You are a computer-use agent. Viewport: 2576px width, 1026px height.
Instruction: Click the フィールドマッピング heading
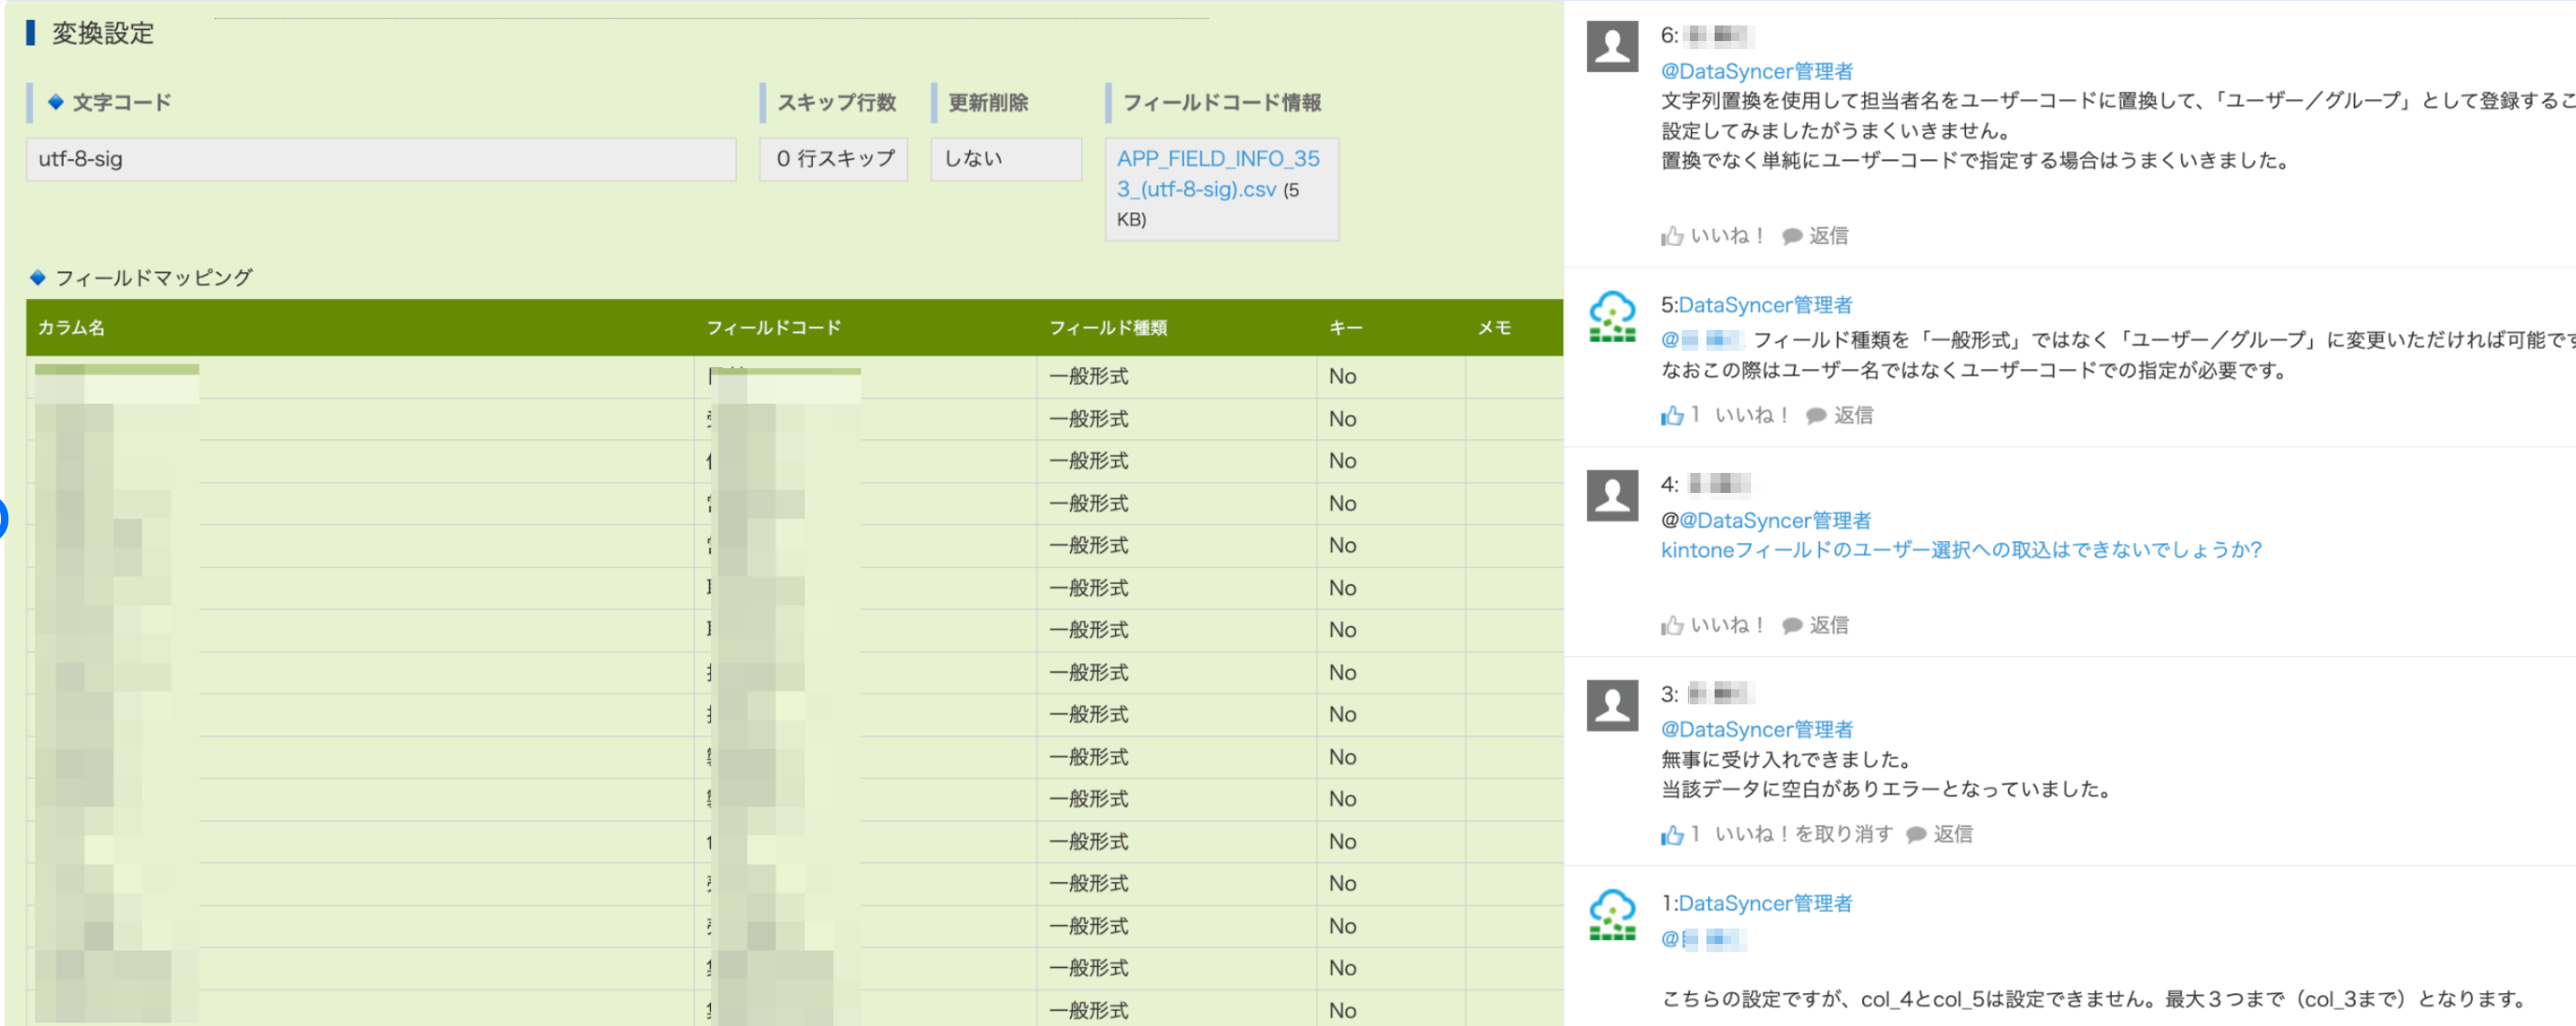[154, 278]
